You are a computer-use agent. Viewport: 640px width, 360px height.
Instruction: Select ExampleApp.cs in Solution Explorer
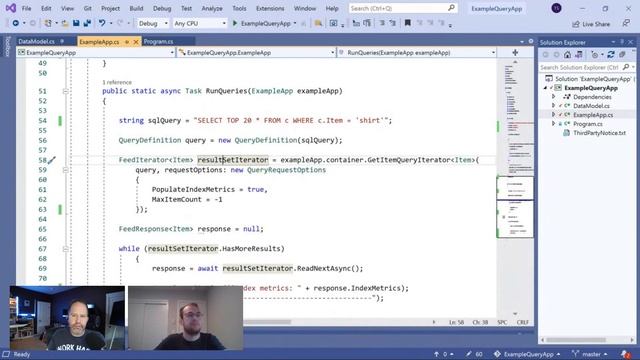click(x=593, y=115)
